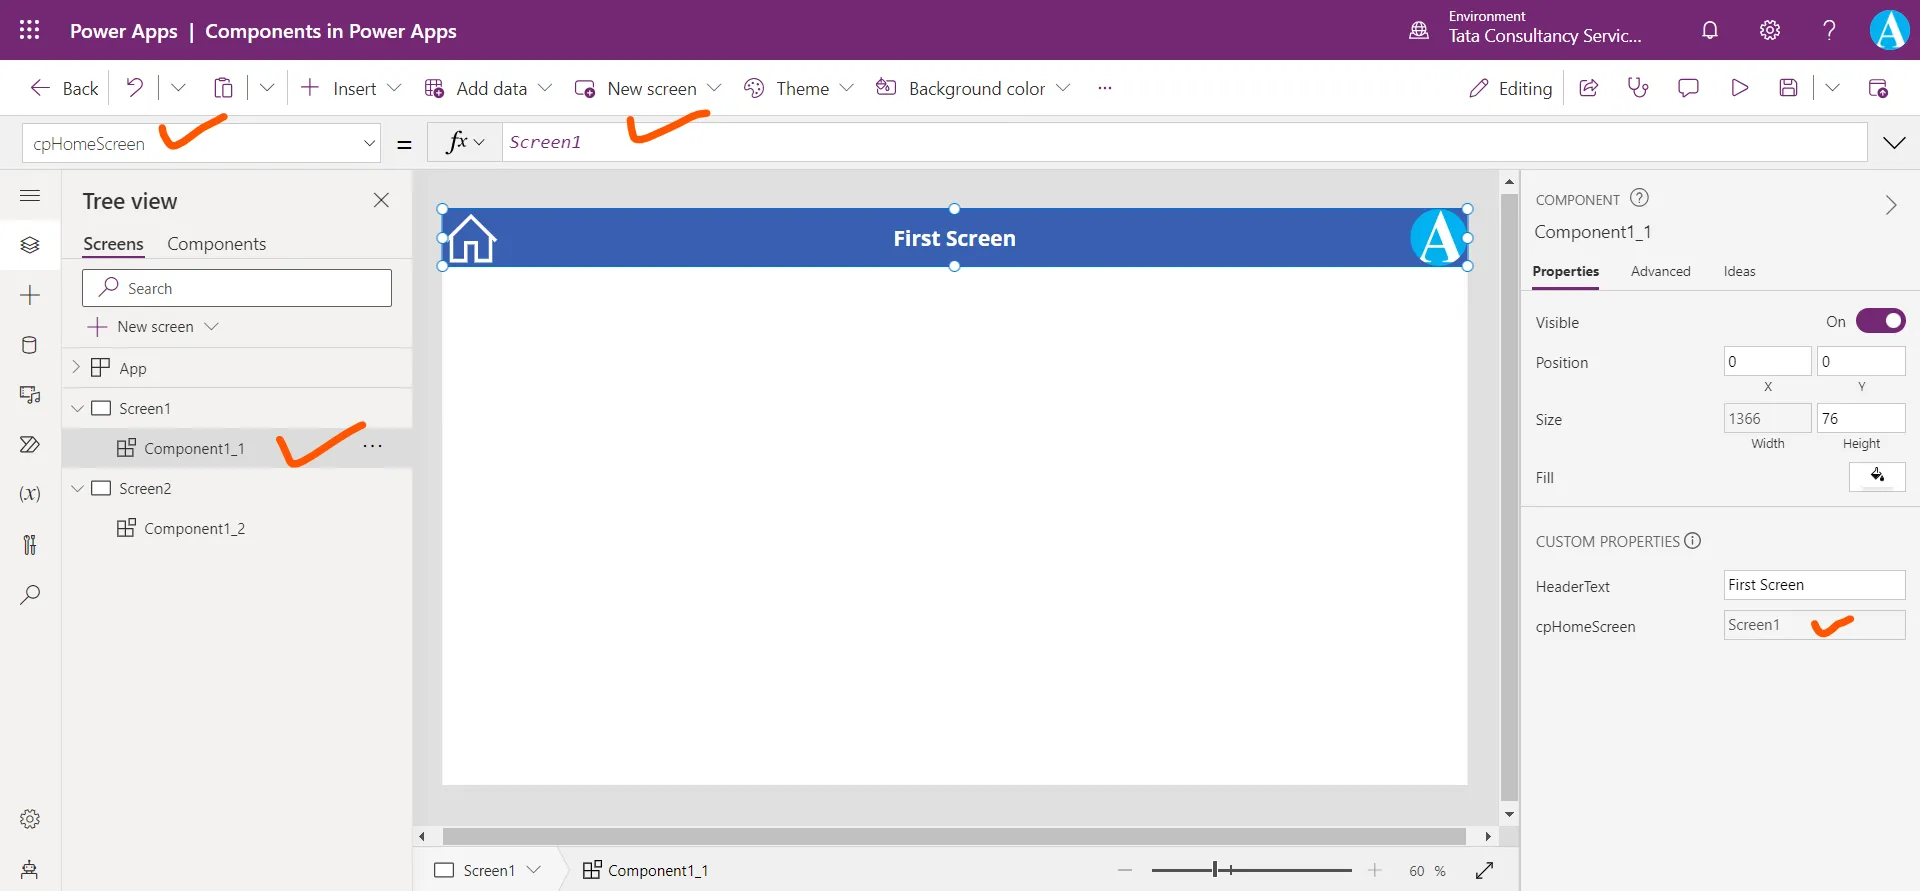The height and width of the screenshot is (891, 1920).
Task: Collapse the properties pane chevron
Action: point(1890,205)
